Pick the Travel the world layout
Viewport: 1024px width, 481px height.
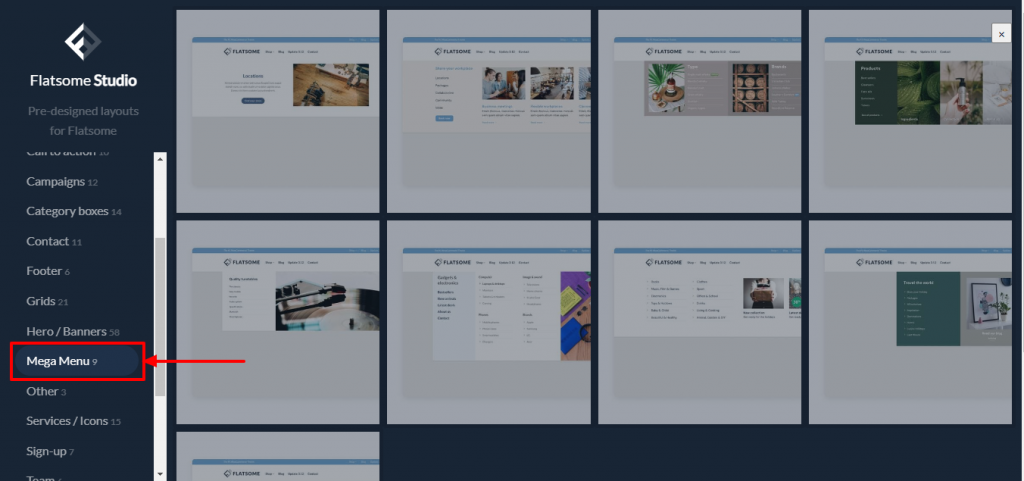pyautogui.click(x=910, y=322)
